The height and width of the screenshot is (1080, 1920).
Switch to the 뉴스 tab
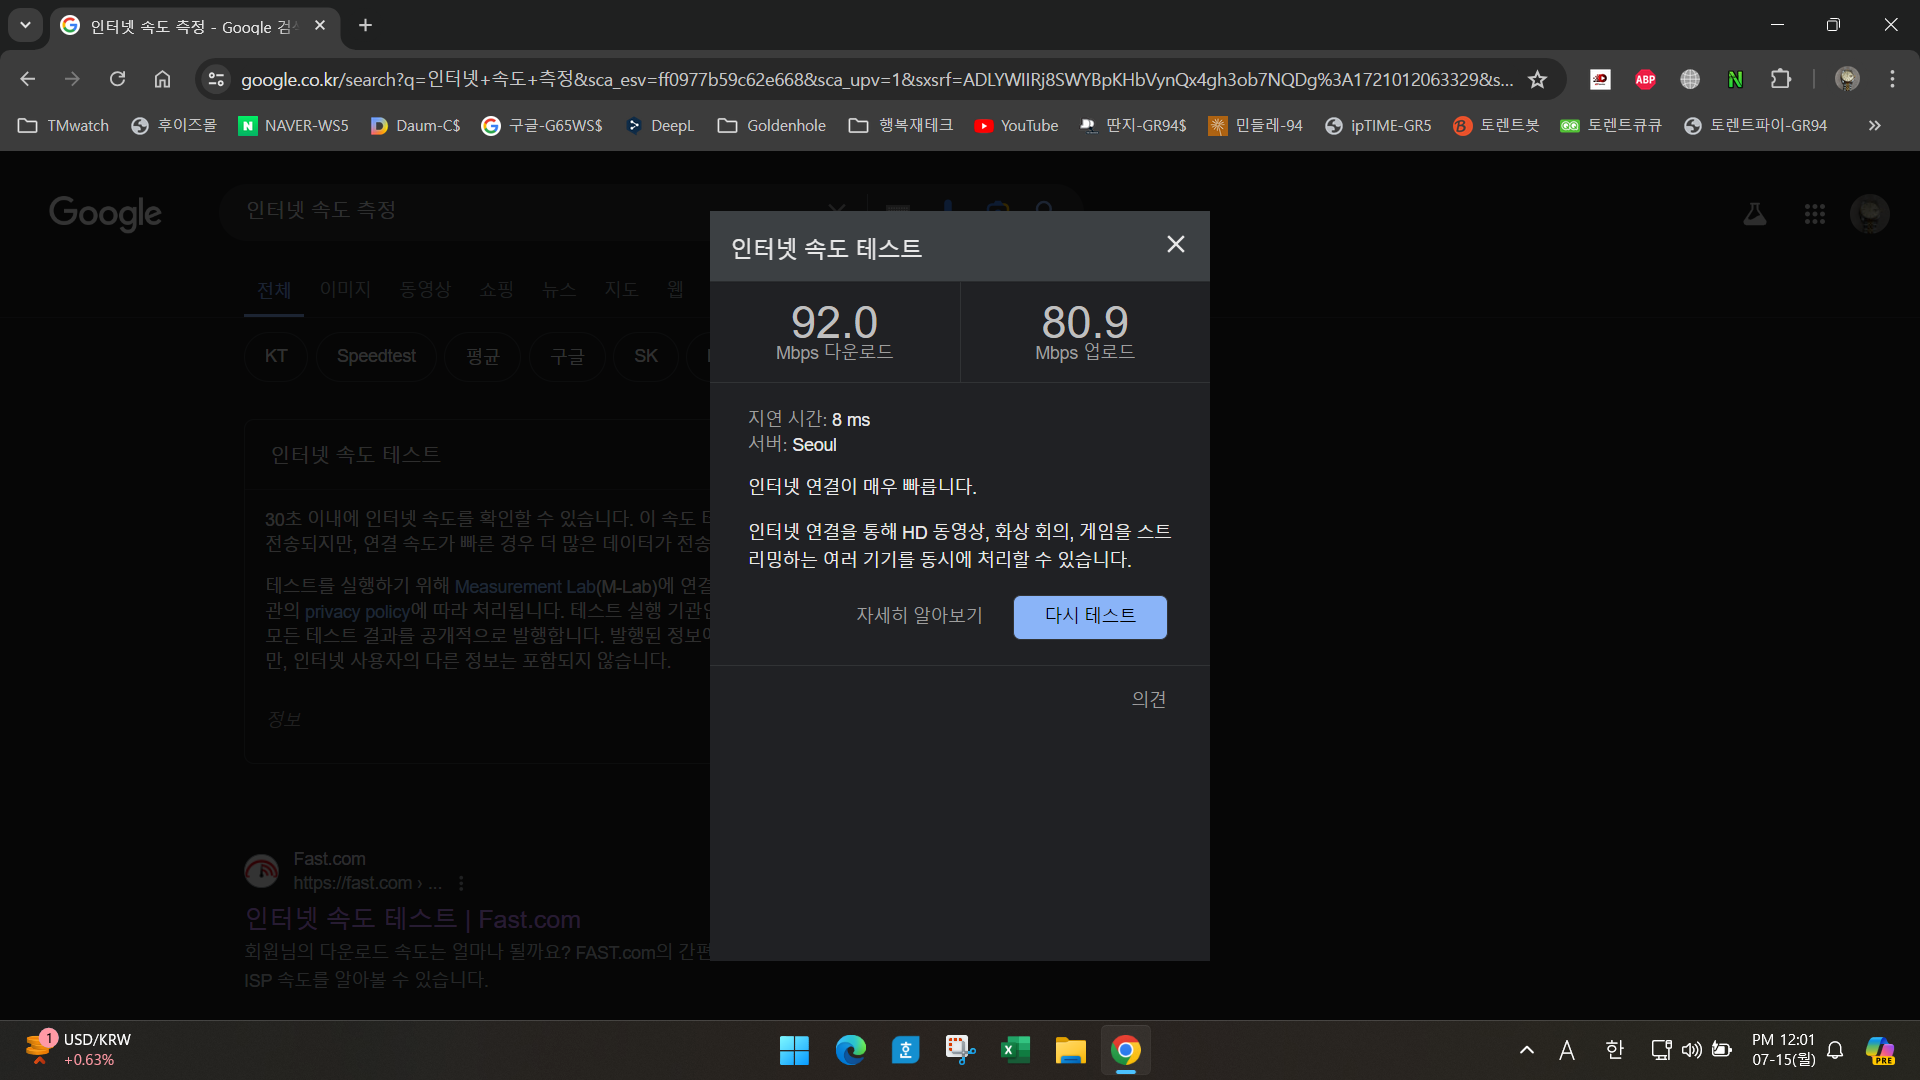tap(559, 290)
